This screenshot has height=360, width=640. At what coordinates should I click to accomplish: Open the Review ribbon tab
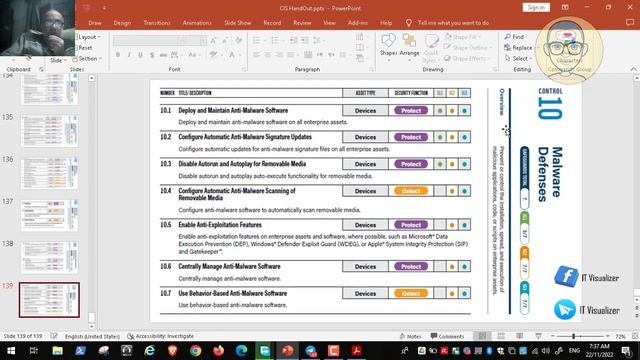click(302, 23)
